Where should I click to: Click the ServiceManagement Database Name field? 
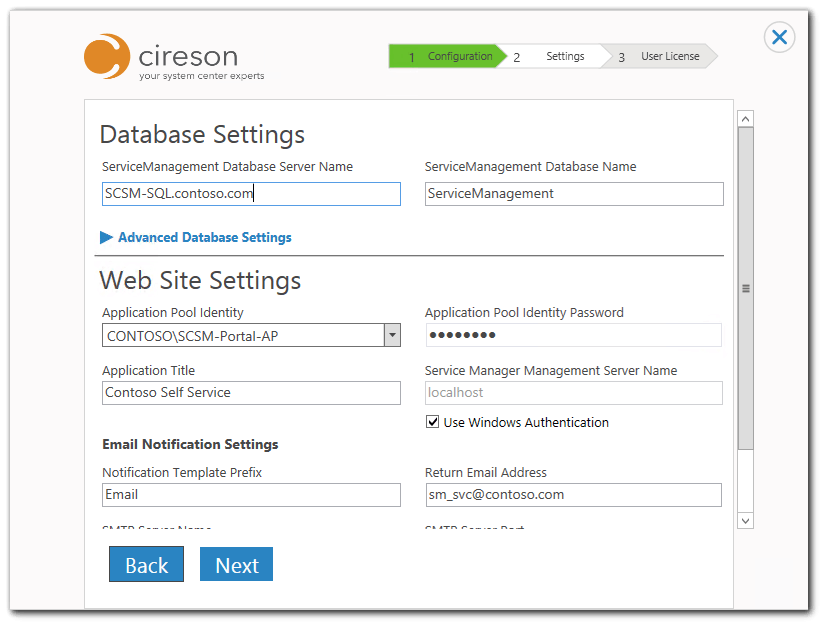coord(573,194)
